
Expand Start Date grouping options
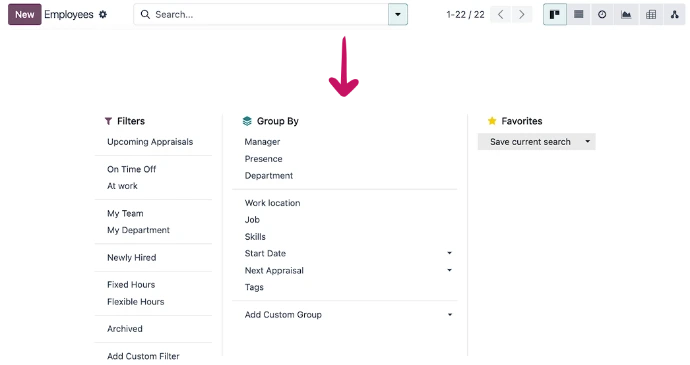point(449,253)
